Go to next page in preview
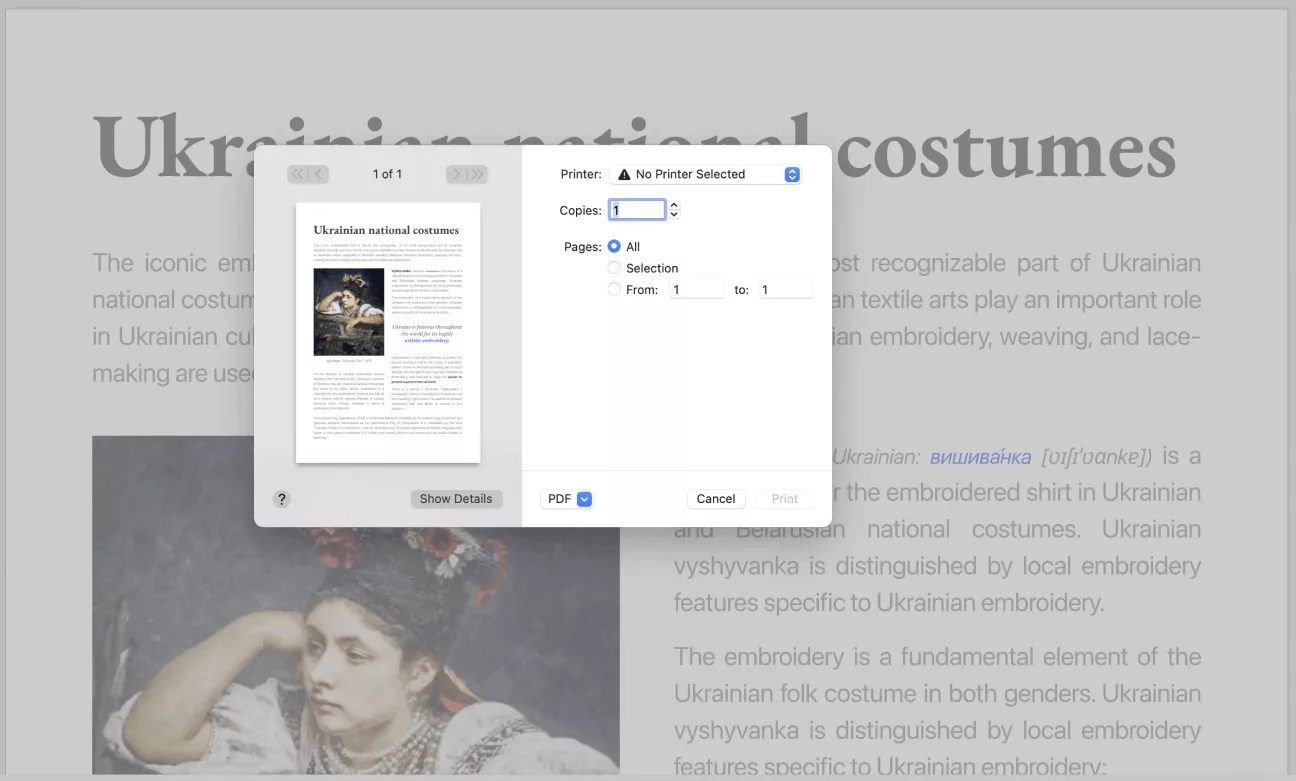Image resolution: width=1296 pixels, height=781 pixels. coord(456,174)
